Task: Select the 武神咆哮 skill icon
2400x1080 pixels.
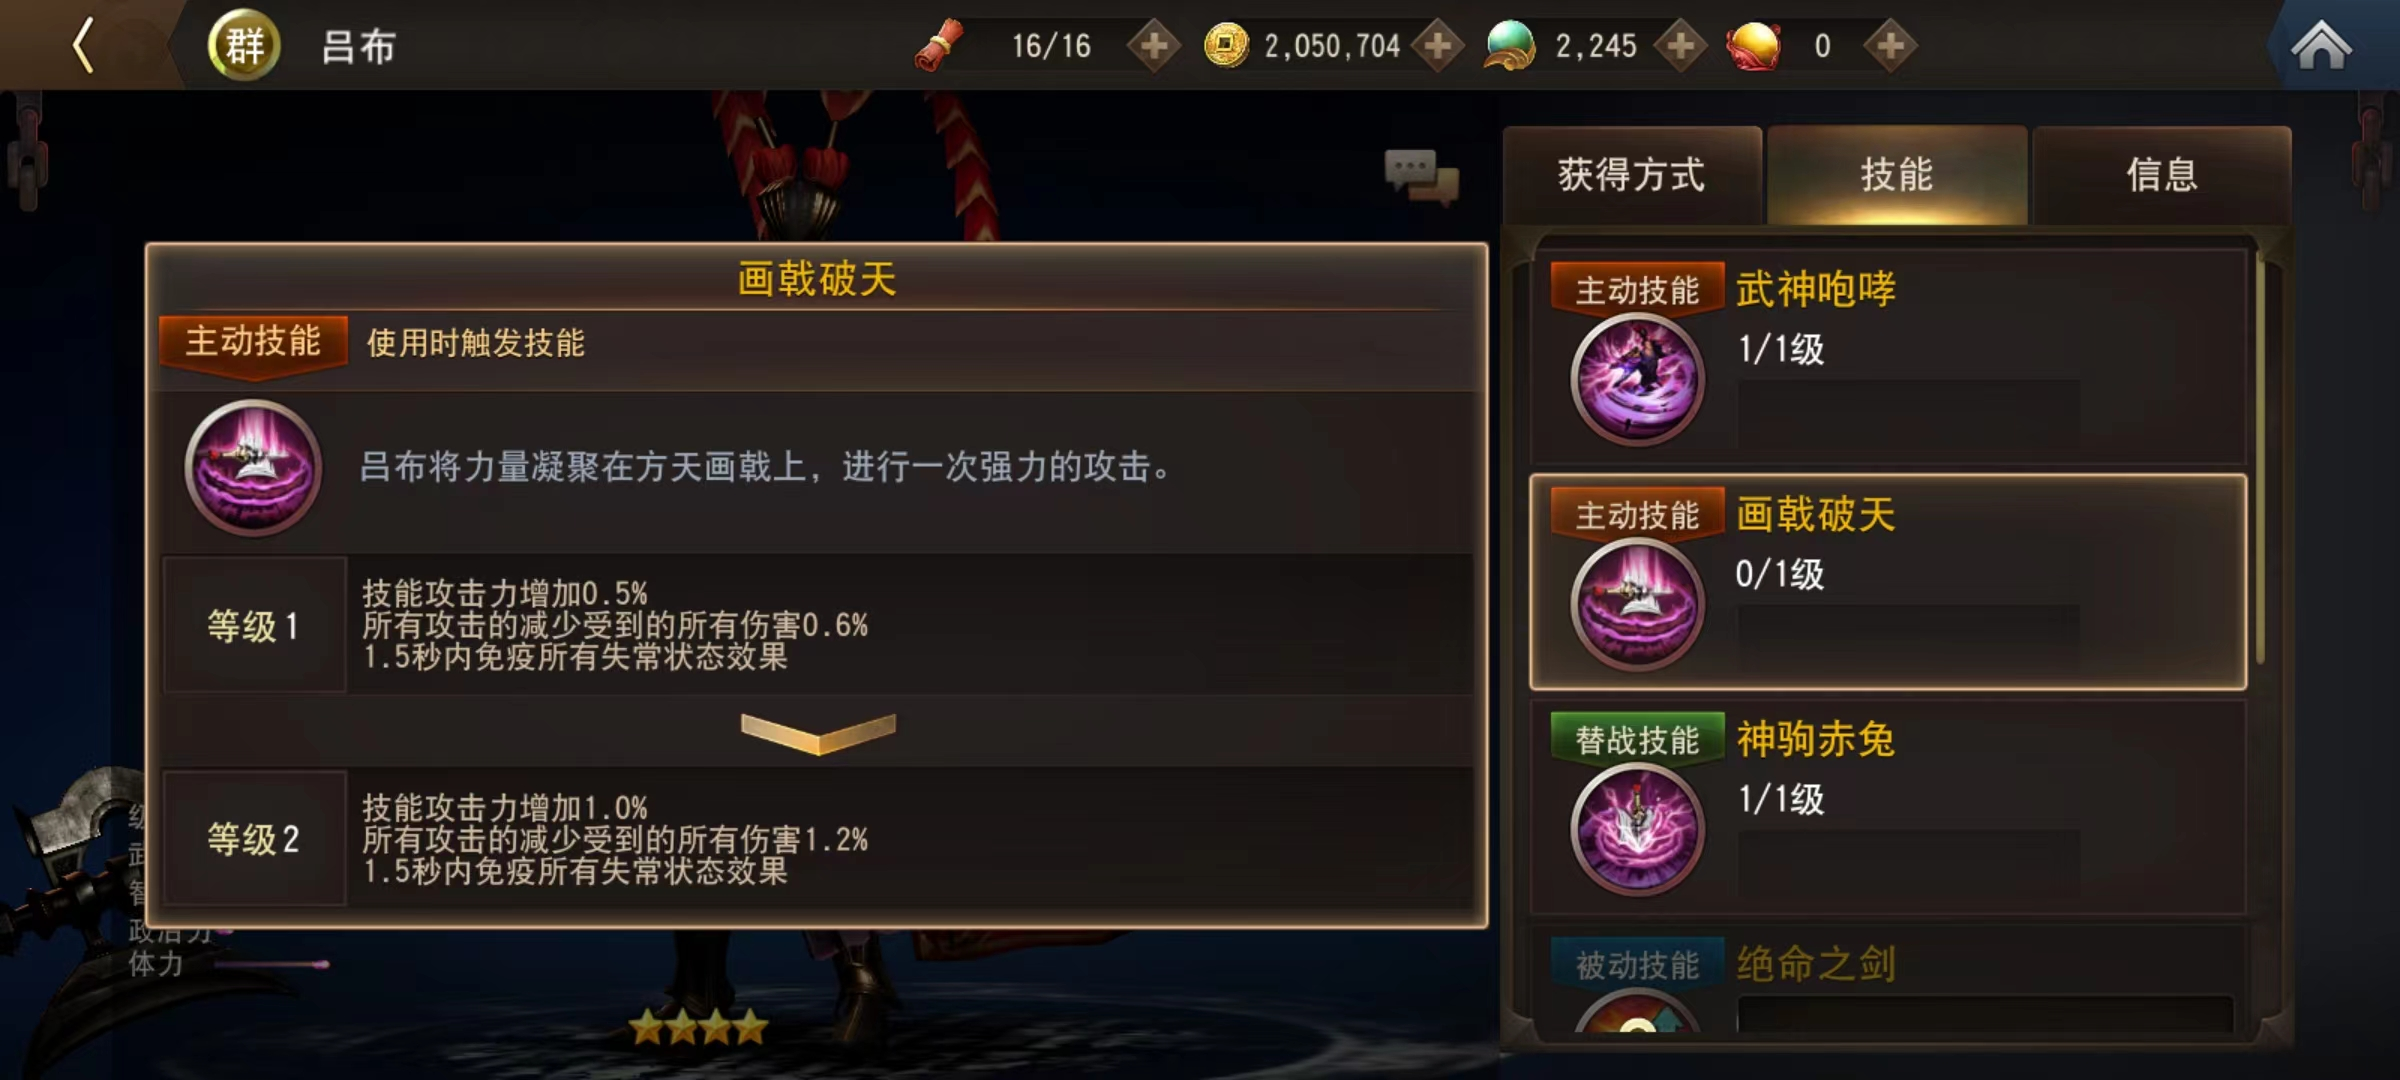Action: [x=1637, y=379]
